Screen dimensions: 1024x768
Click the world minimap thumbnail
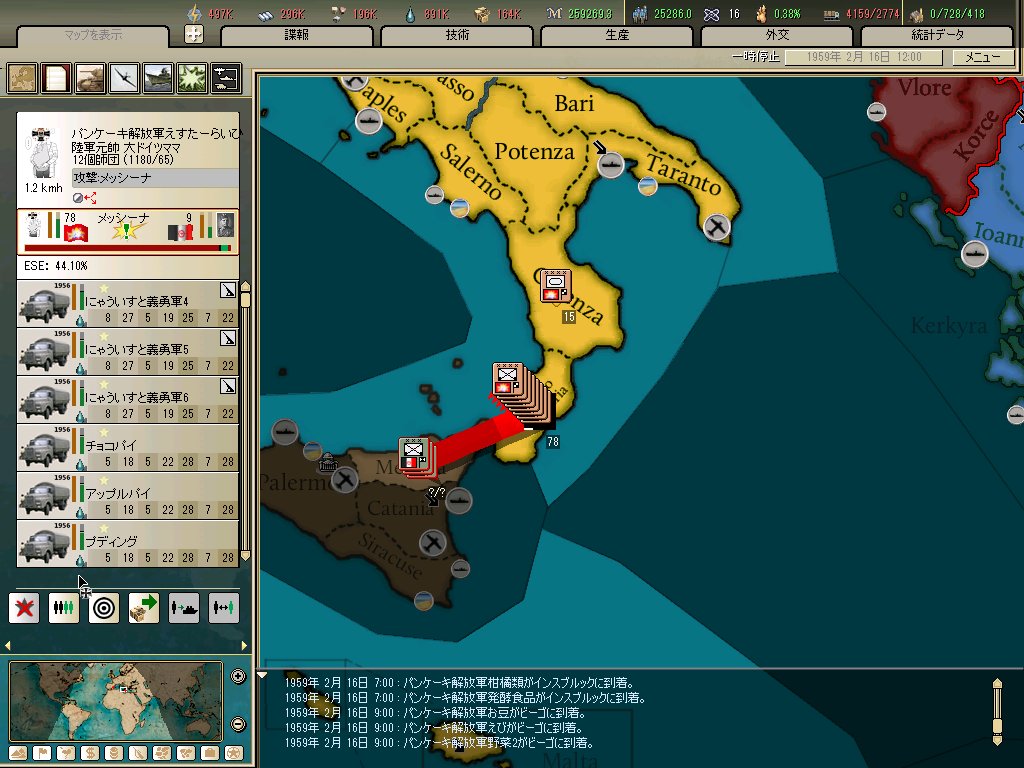[116, 701]
